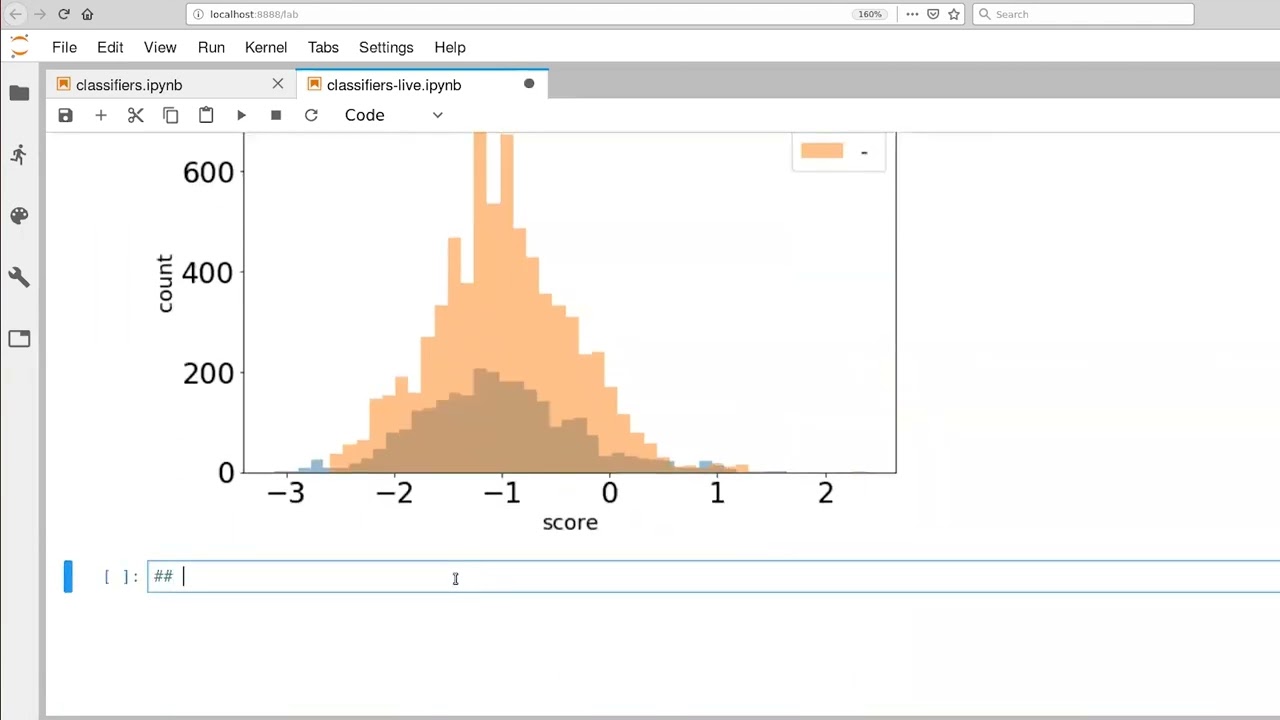Insert a new cell below with plus icon

[x=100, y=115]
